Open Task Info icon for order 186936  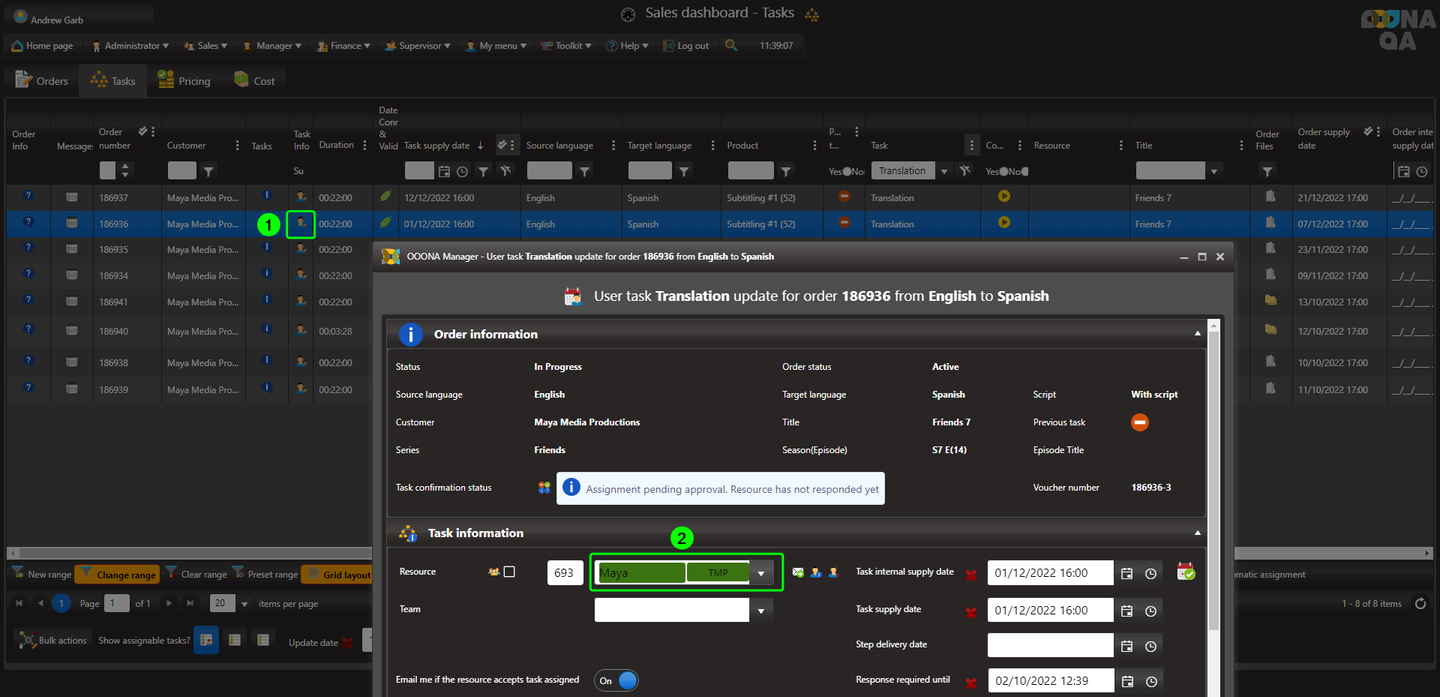click(x=301, y=224)
